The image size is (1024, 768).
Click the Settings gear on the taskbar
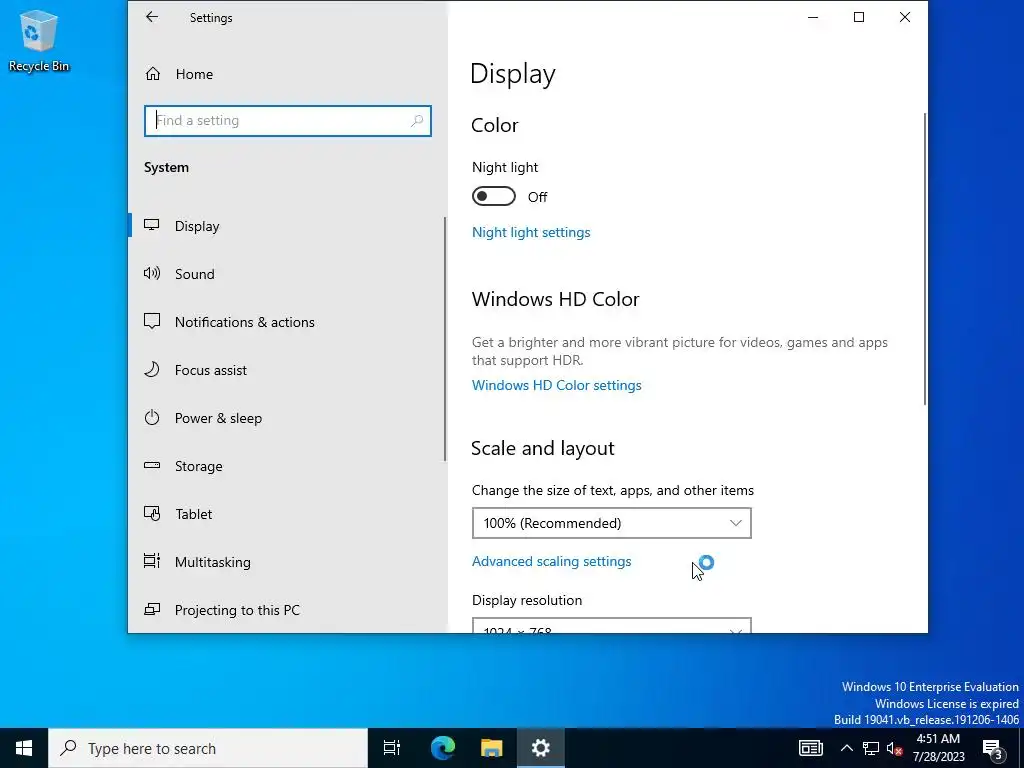tap(541, 748)
